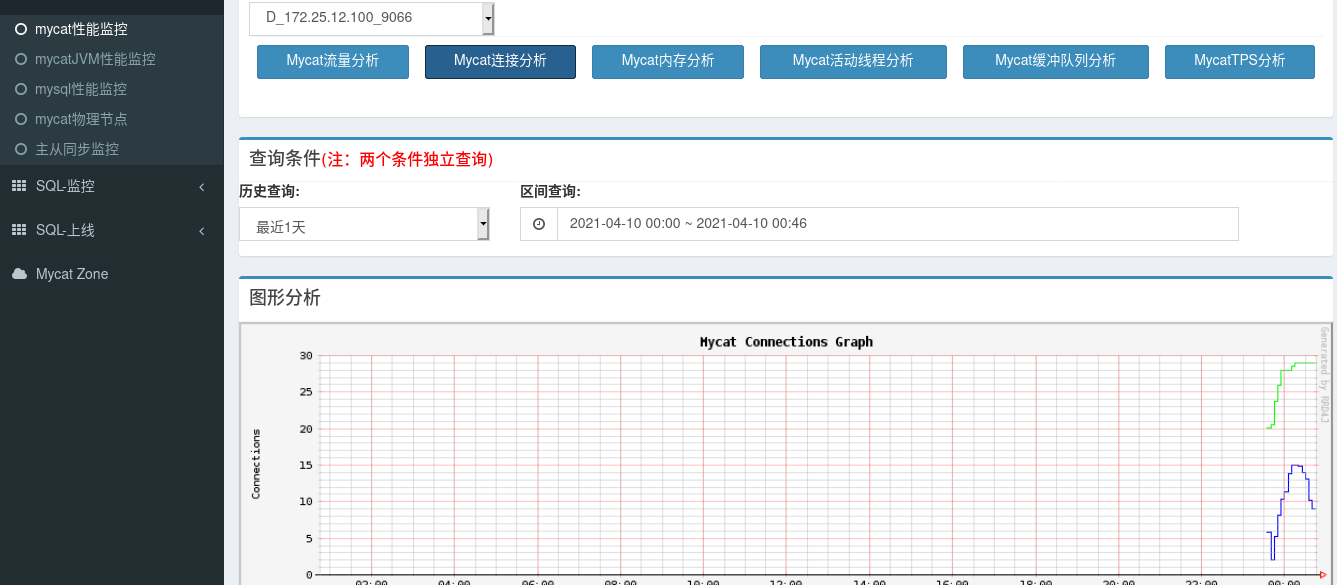Click the date range input field
Screen dimensions: 1337x585
tap(898, 224)
